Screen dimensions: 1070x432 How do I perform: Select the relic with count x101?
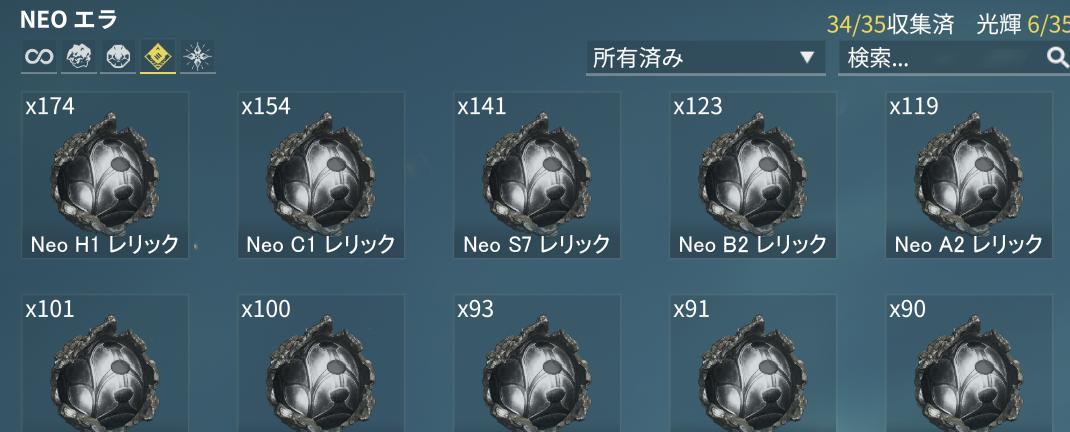pyautogui.click(x=105, y=363)
